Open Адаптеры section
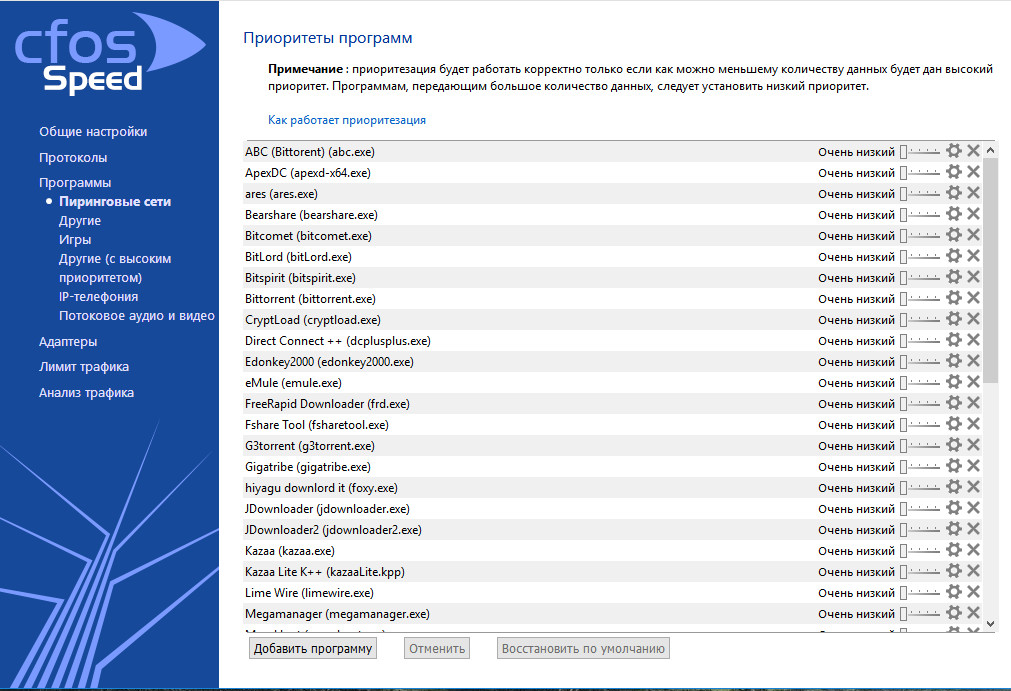This screenshot has width=1011, height=691. (68, 342)
